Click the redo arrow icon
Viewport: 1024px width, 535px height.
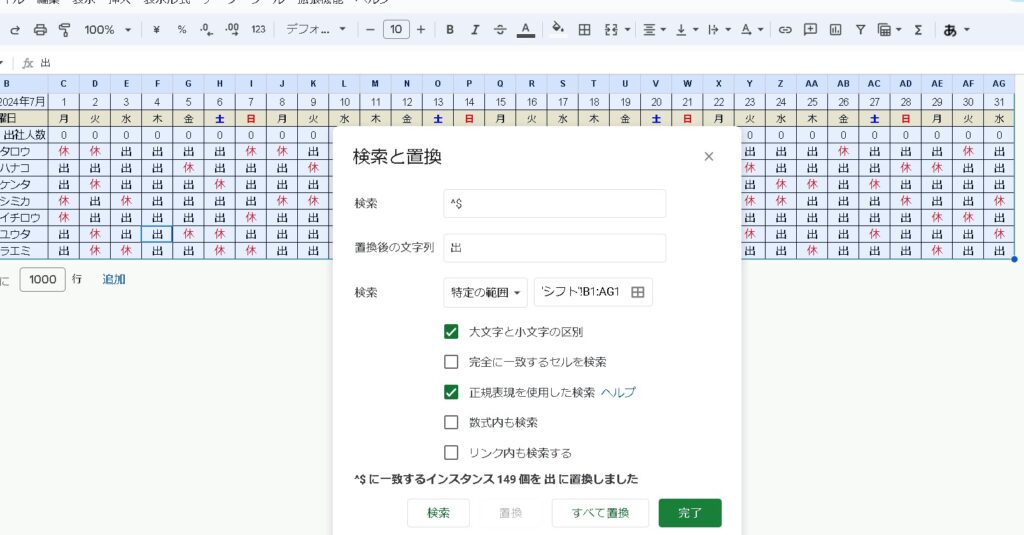point(15,29)
